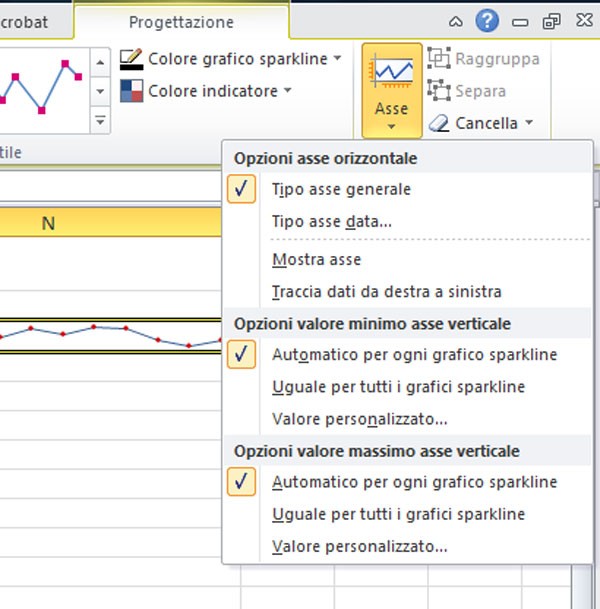The height and width of the screenshot is (609, 600).
Task: Collapse the ribbon with the caret icon
Action: [x=456, y=21]
